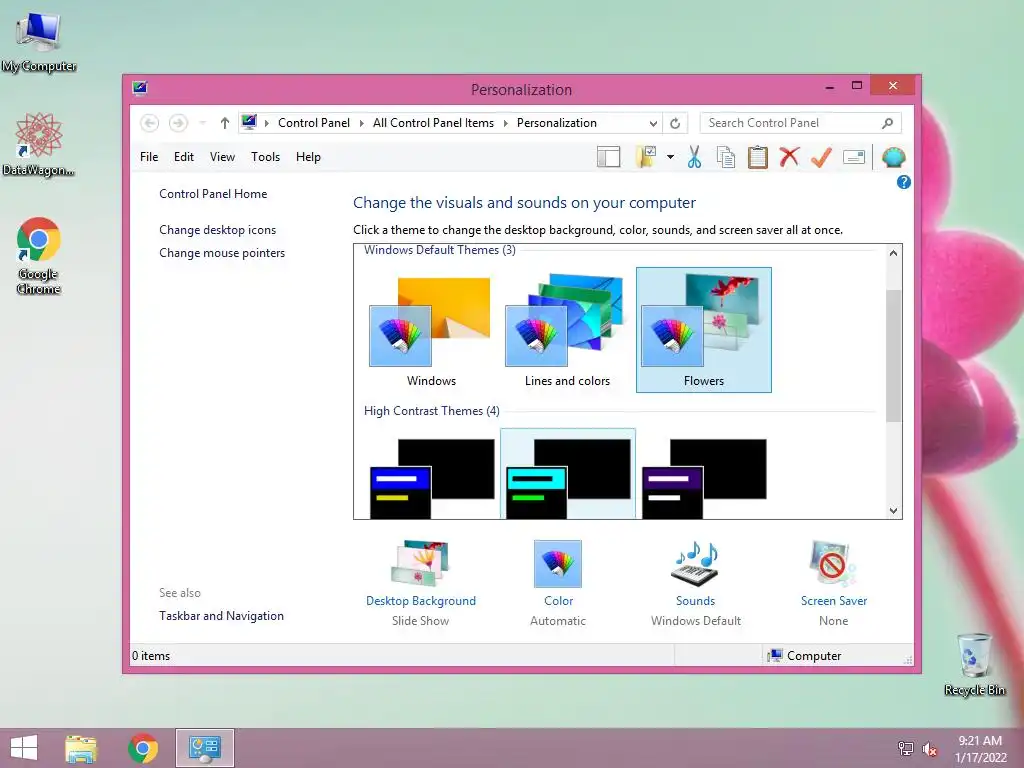Go back with the Back arrow

(150, 123)
